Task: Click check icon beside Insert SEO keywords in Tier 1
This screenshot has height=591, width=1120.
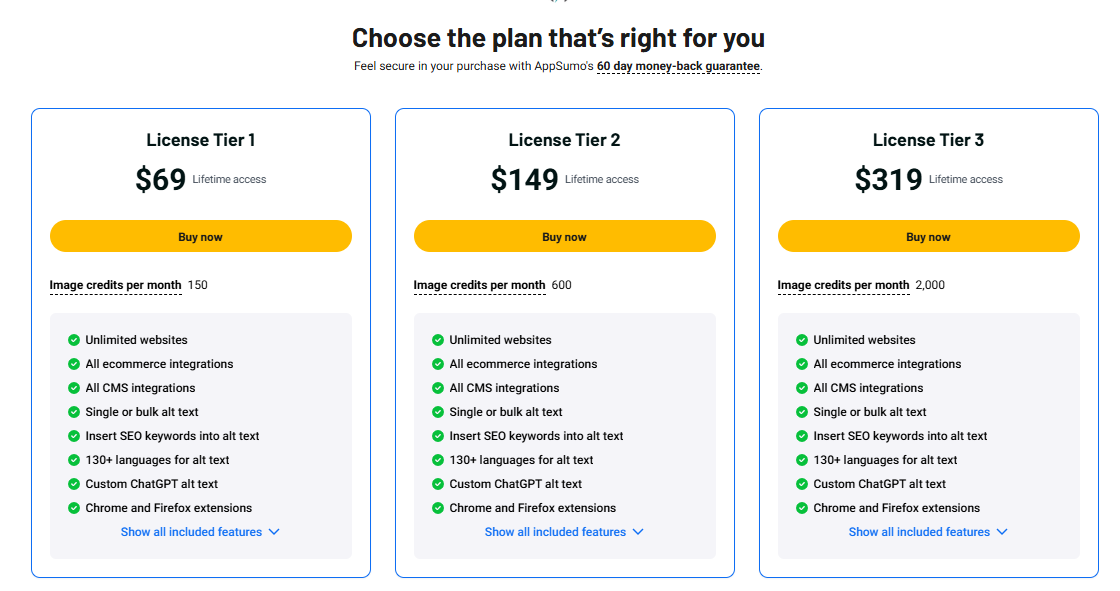Action: [x=74, y=436]
